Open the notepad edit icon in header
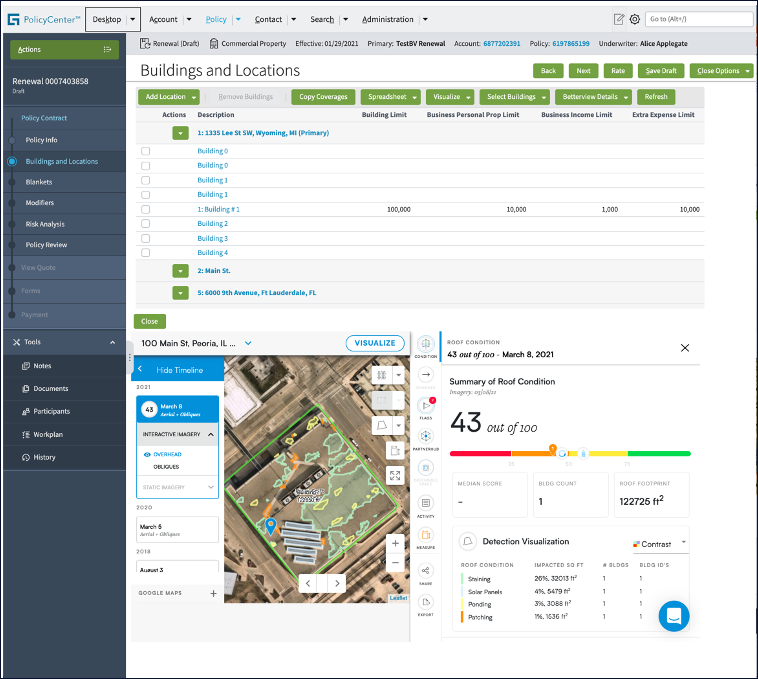This screenshot has height=679, width=758. pos(619,19)
